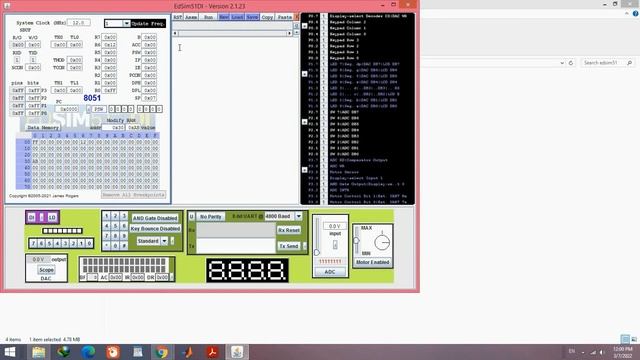640x360 pixels.
Task: Adjust the motor speed MAX-MIN slider
Action: tap(357, 240)
